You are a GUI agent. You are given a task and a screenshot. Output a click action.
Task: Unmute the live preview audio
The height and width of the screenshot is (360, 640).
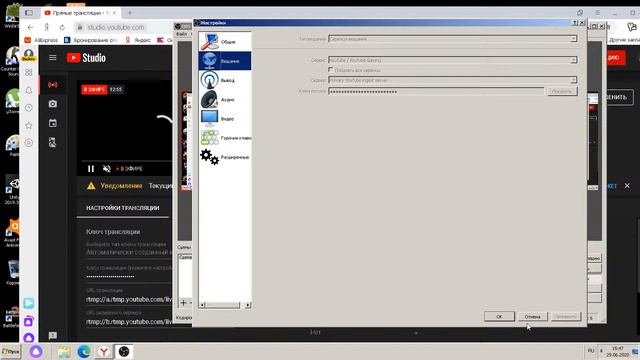107,169
